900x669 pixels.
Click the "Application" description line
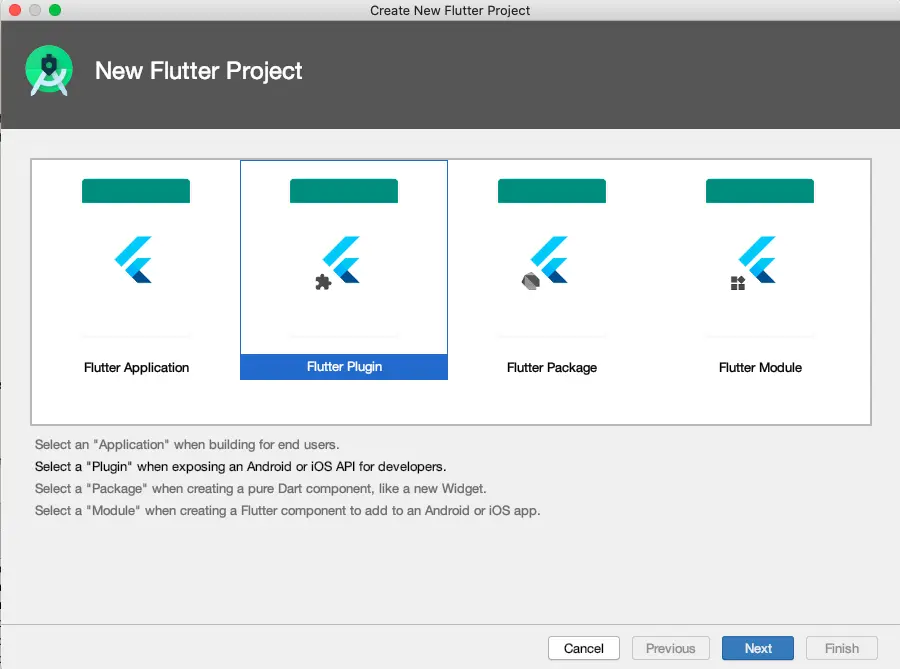pos(187,445)
